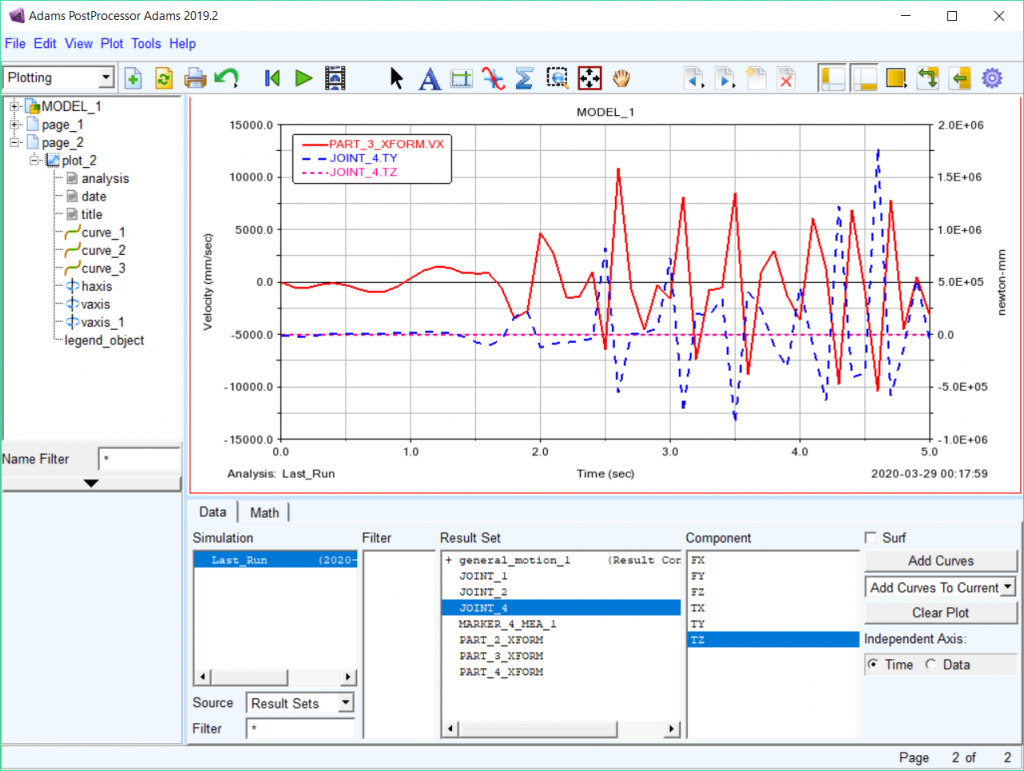Click the Simulation list horizontal scrollbar
Image resolution: width=1024 pixels, height=771 pixels.
276,676
